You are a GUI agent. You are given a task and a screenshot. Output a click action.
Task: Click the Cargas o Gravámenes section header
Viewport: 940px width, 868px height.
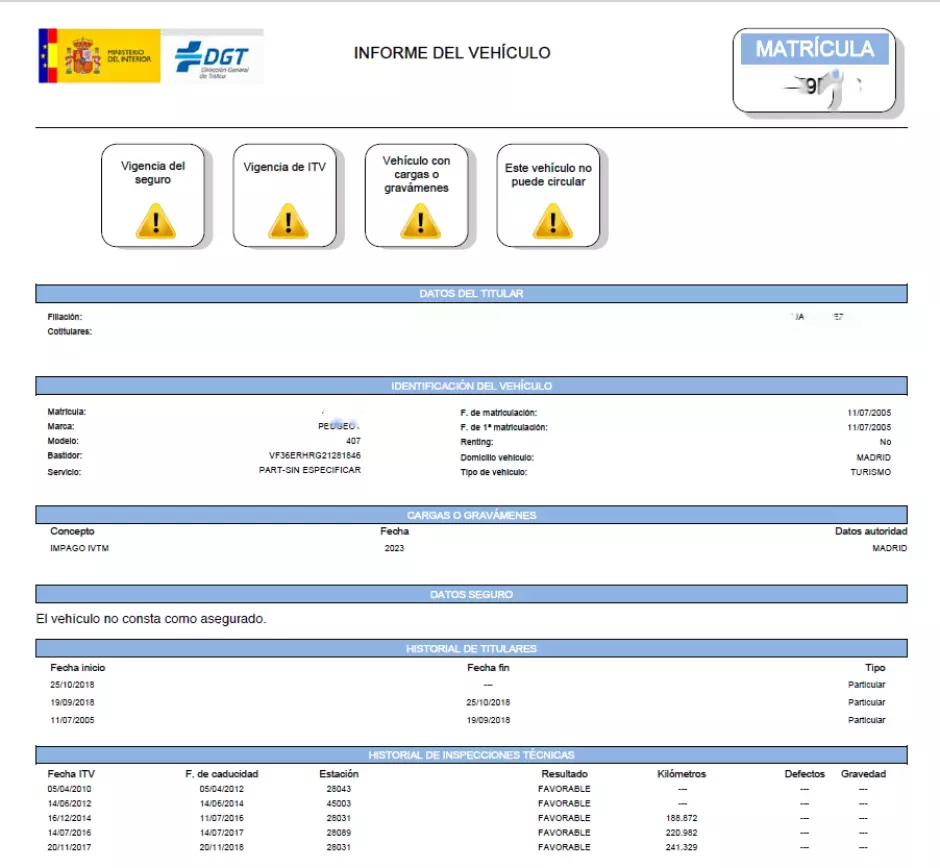coord(471,515)
